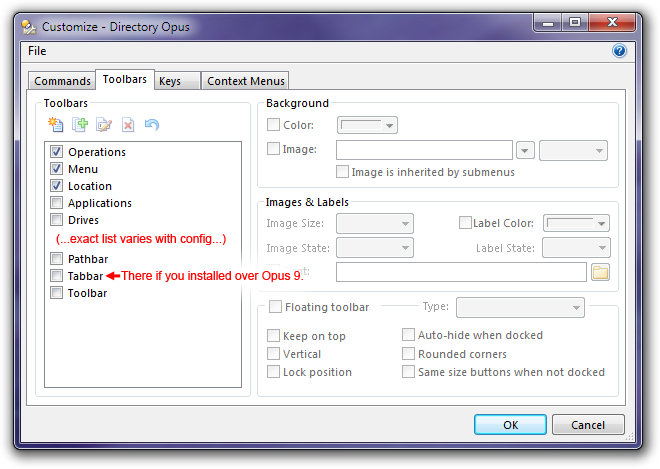Maximize the Customize window

[575, 22]
